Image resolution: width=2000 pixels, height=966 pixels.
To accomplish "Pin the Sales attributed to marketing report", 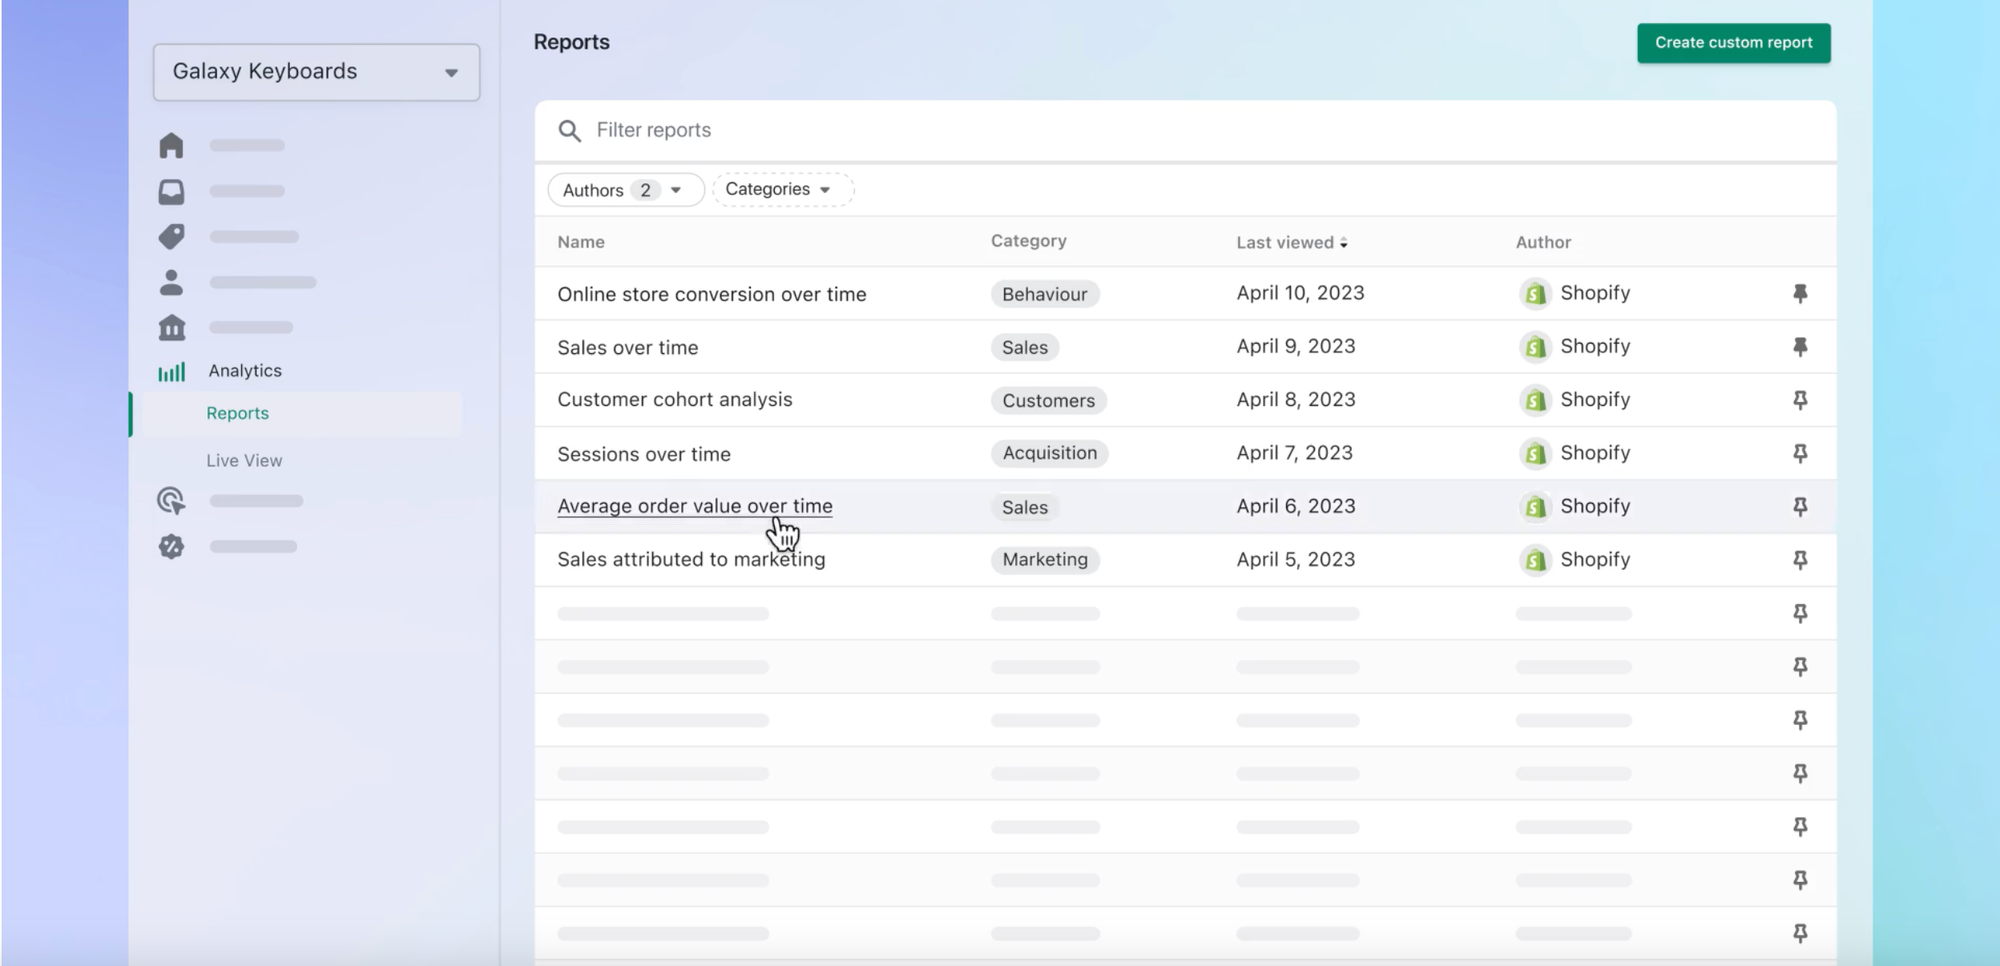I will (1800, 559).
